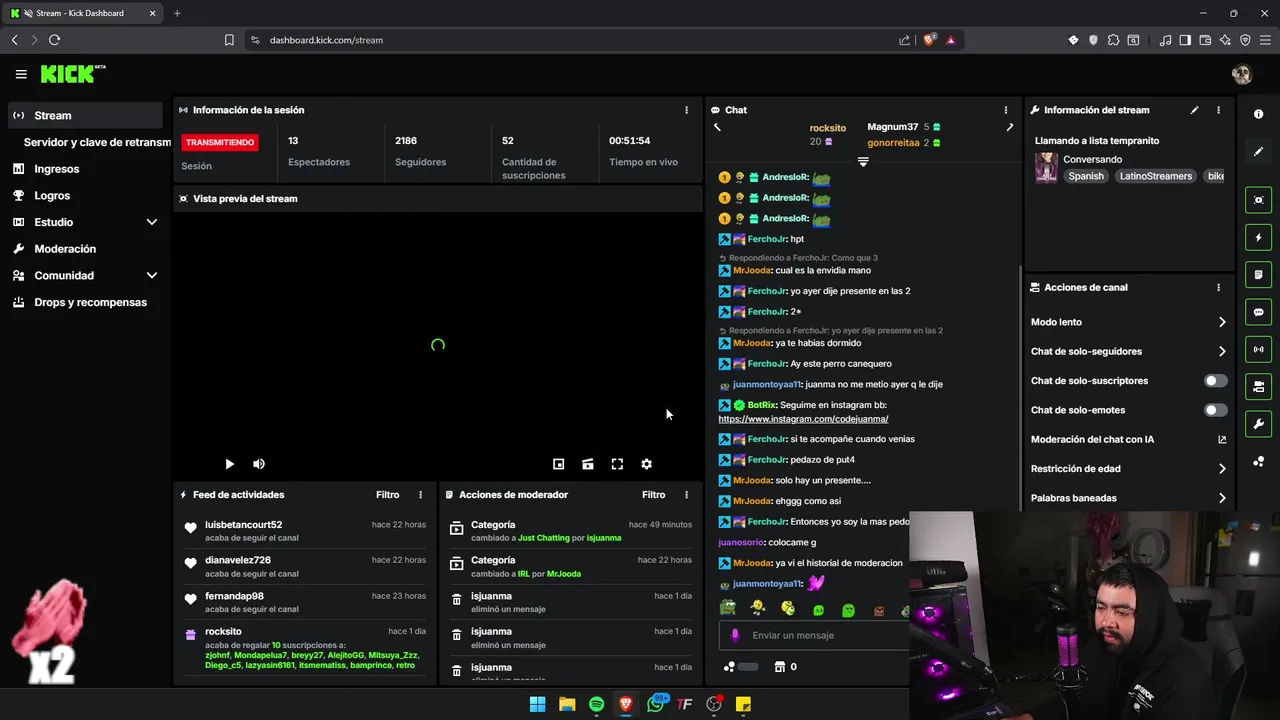This screenshot has width=1280, height=720.
Task: Expand Palabras baneadas setting
Action: (1129, 498)
